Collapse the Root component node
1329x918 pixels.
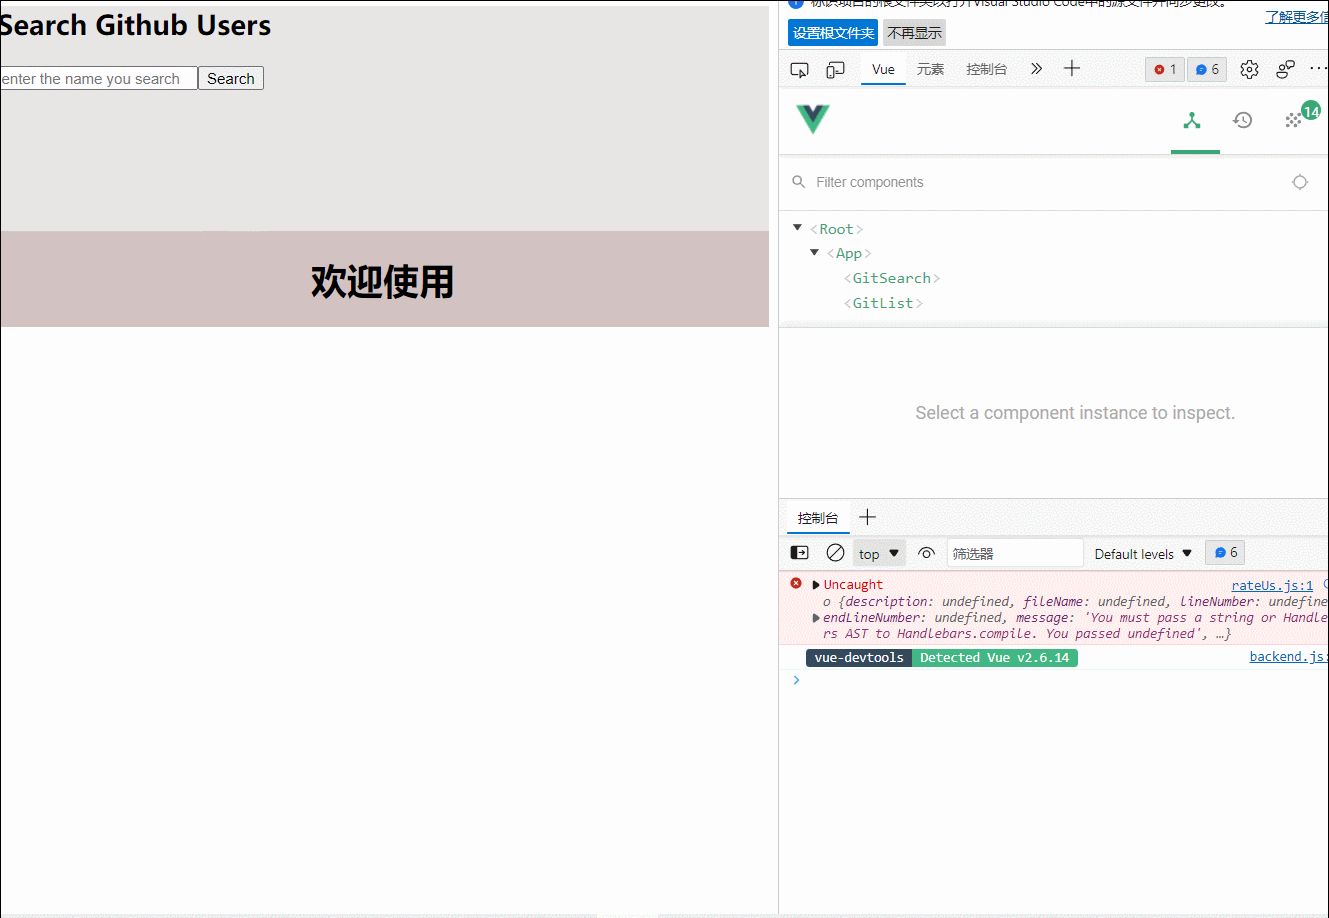(x=797, y=227)
